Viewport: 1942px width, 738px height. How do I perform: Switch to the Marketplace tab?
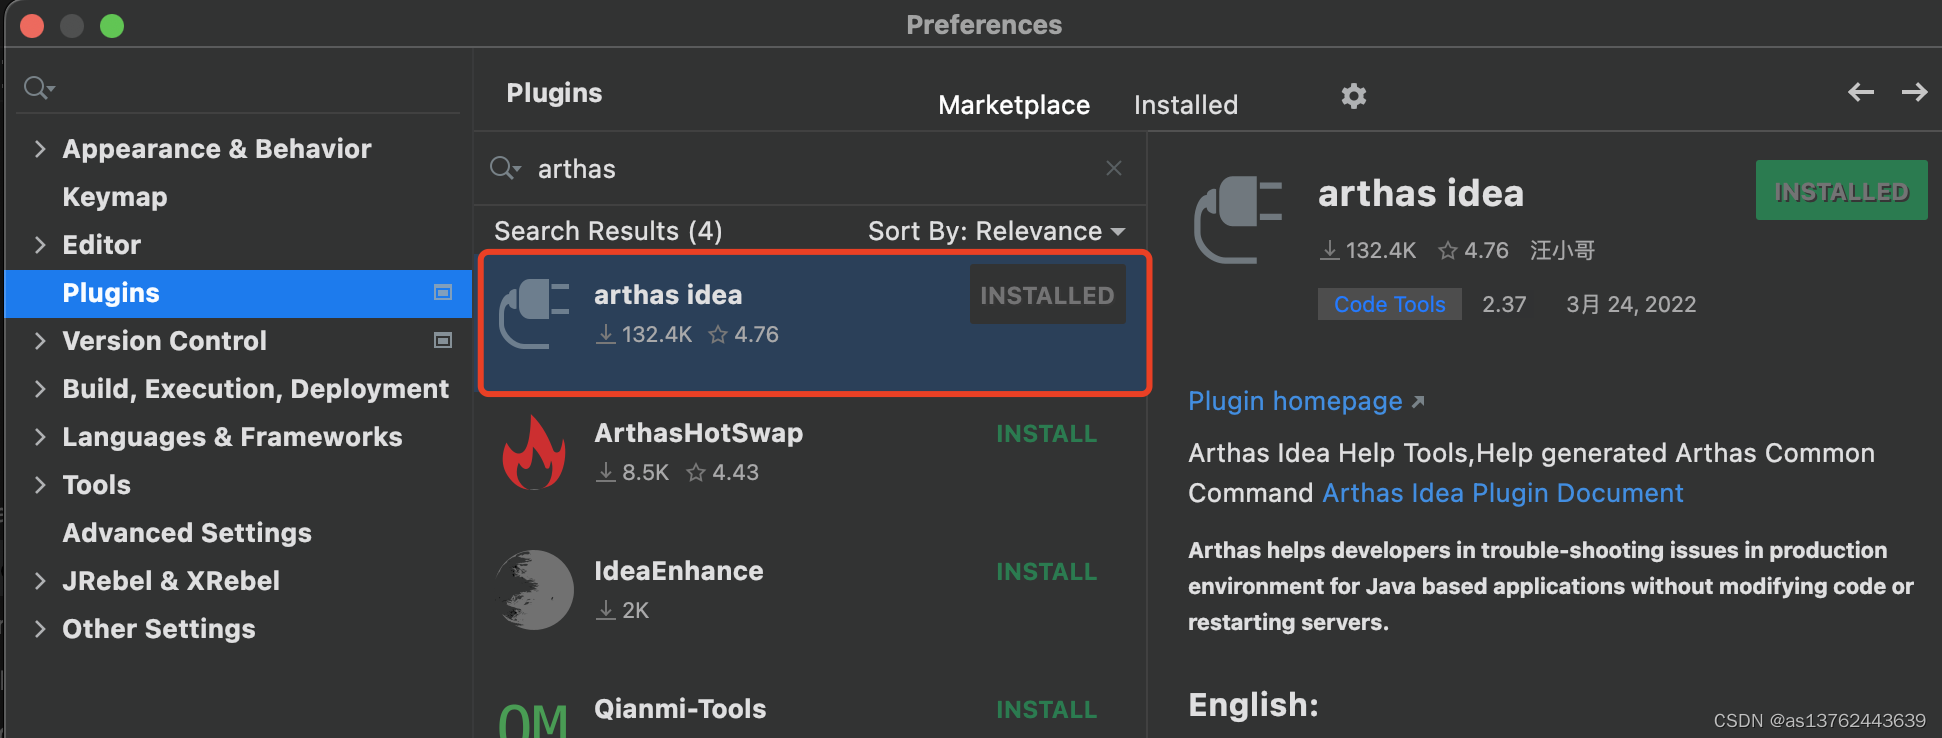pyautogui.click(x=1014, y=105)
